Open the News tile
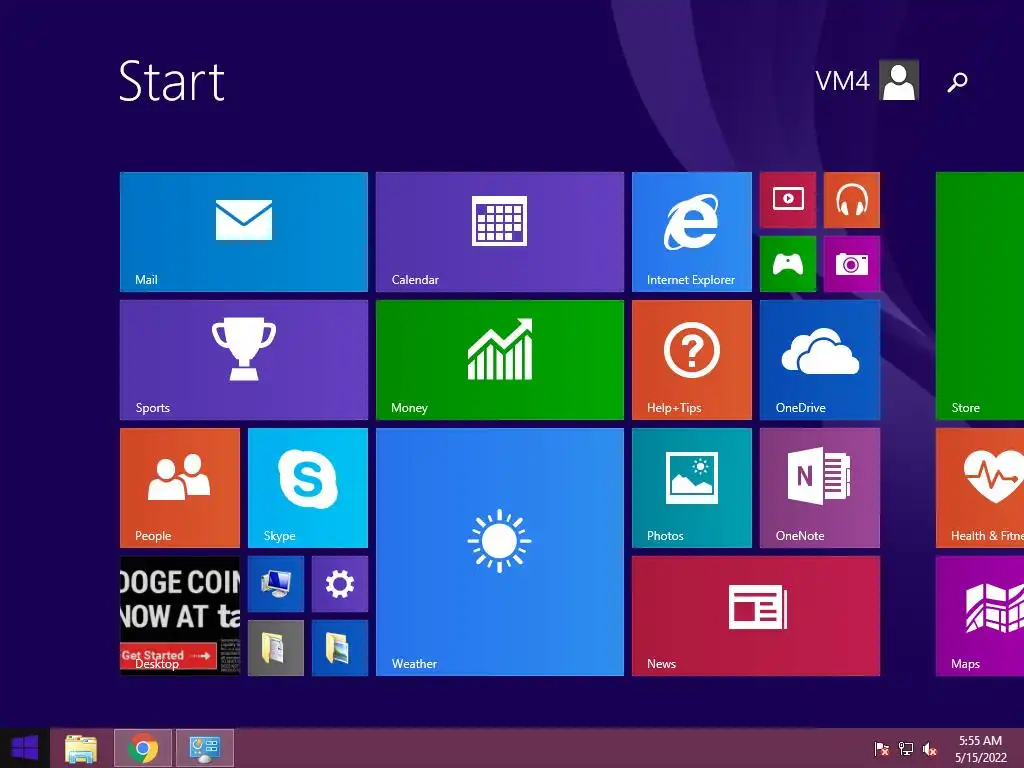The height and width of the screenshot is (768, 1024). pos(756,616)
